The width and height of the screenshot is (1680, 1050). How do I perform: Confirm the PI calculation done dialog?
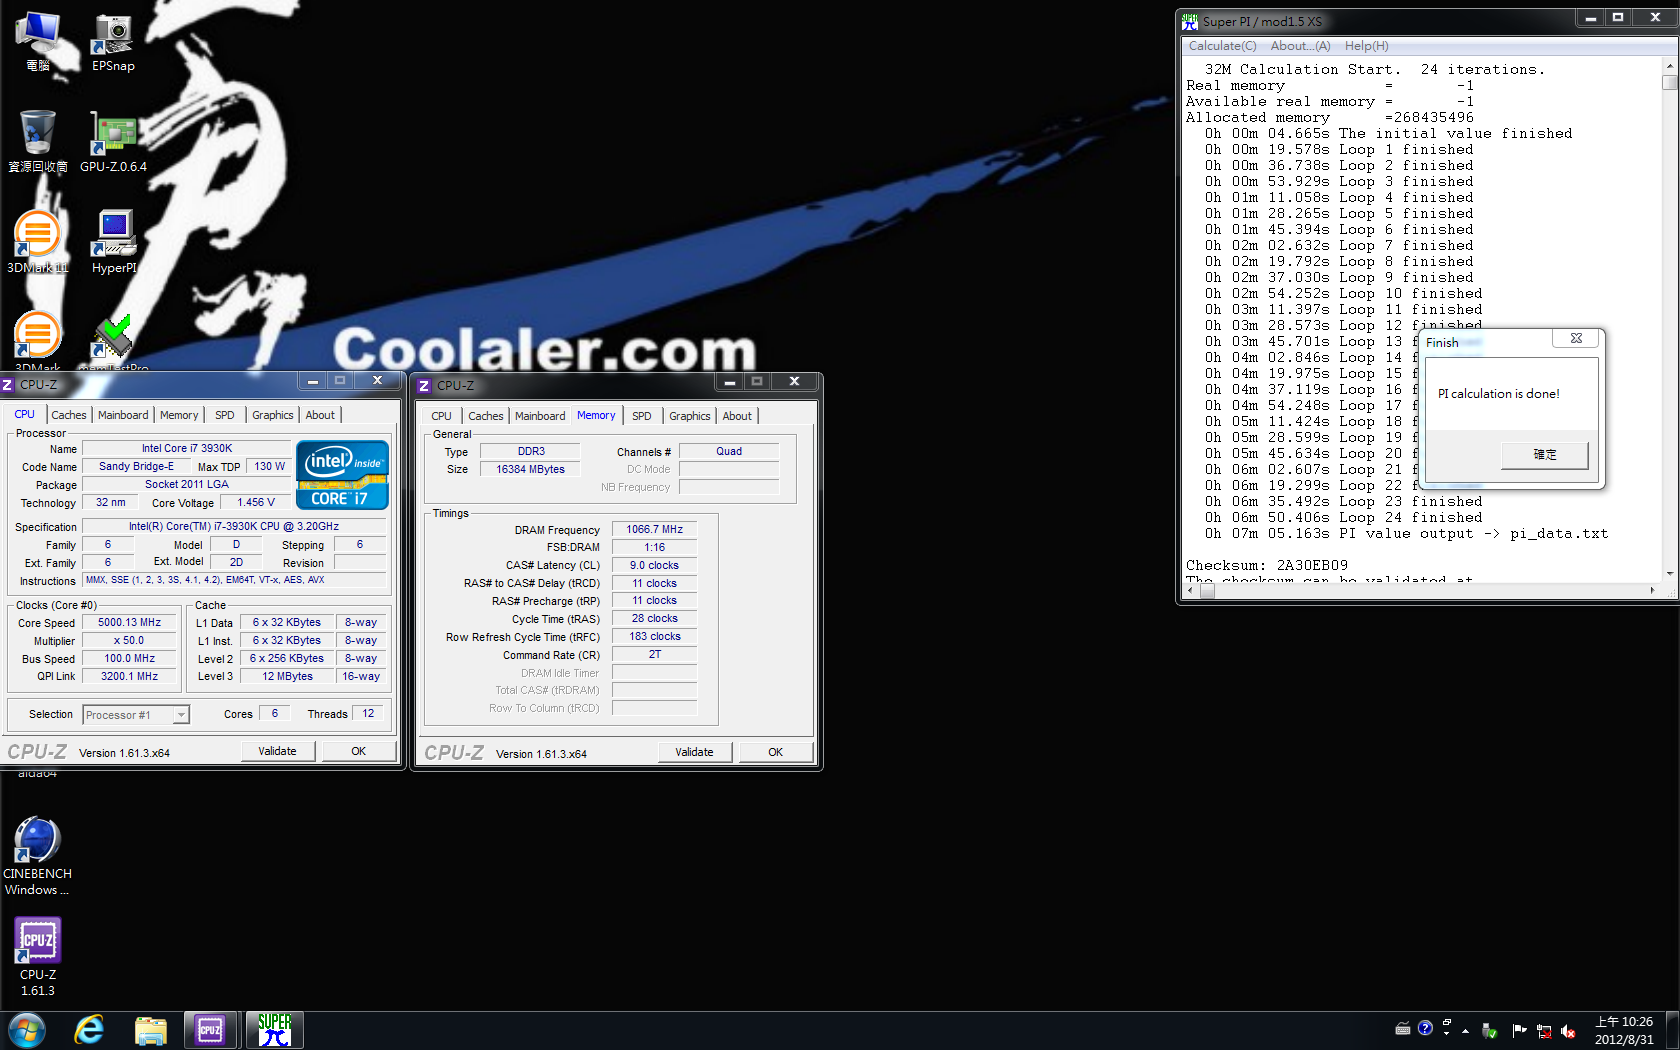point(1544,455)
